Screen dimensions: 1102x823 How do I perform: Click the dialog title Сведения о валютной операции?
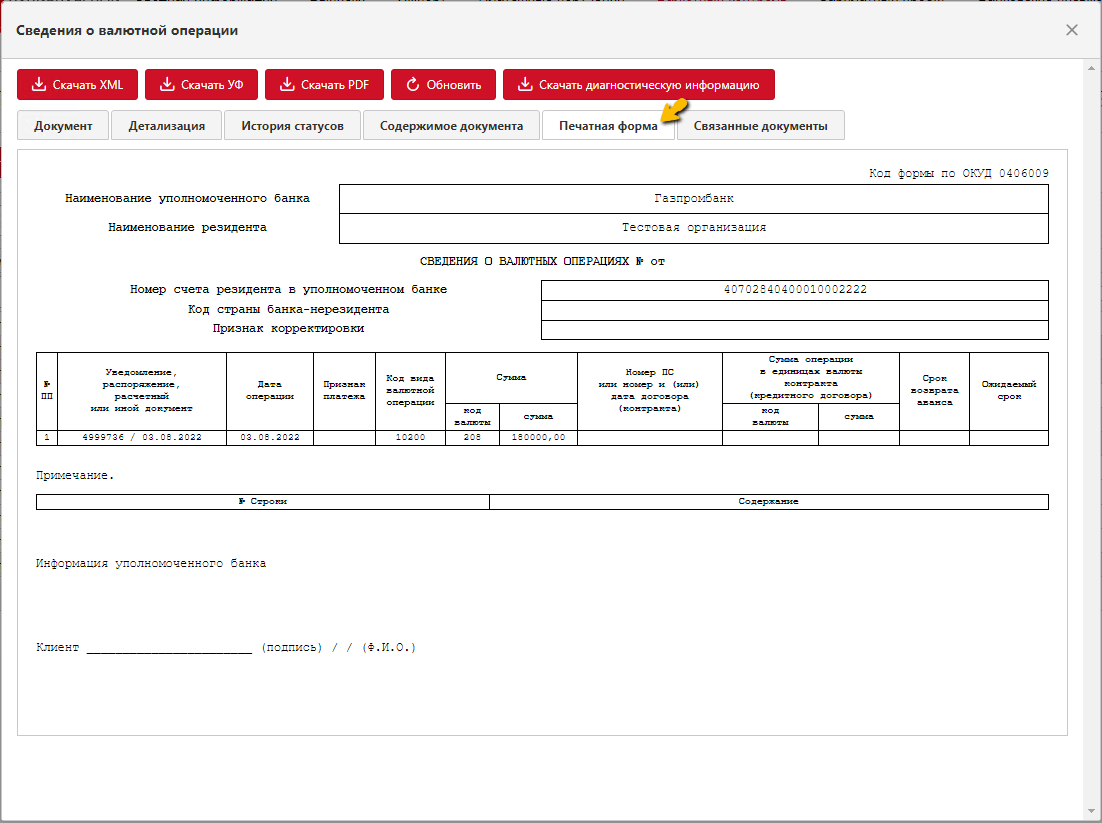point(127,30)
